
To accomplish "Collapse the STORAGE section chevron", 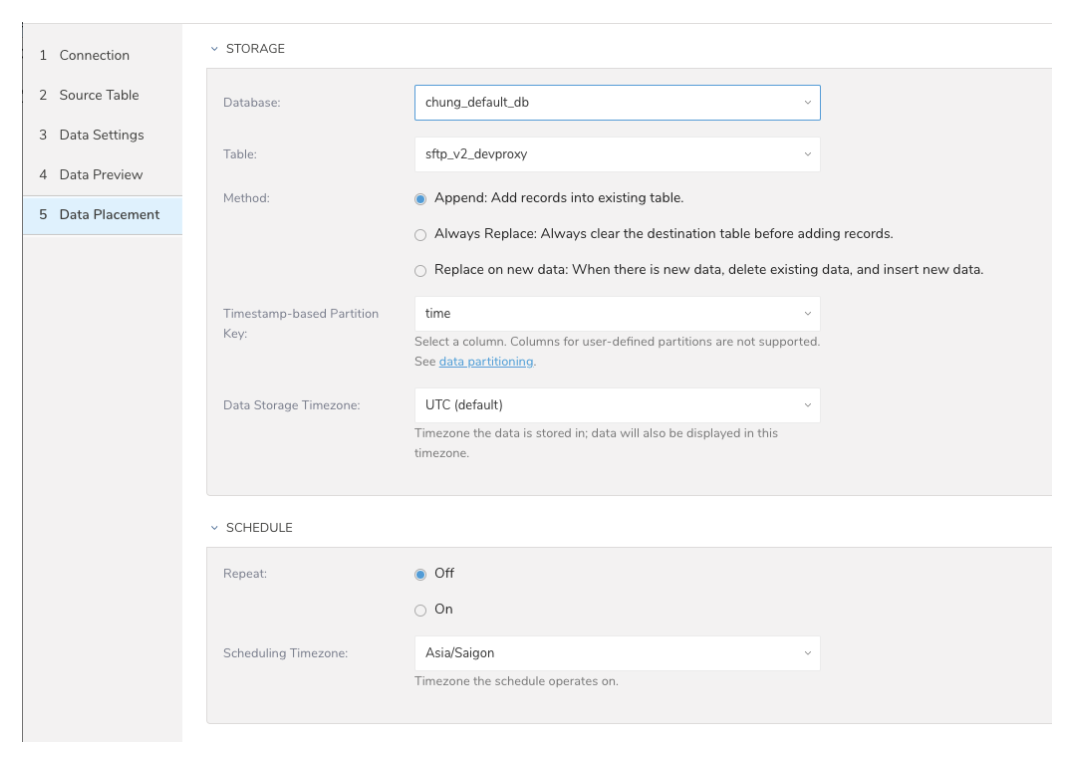I will (212, 50).
